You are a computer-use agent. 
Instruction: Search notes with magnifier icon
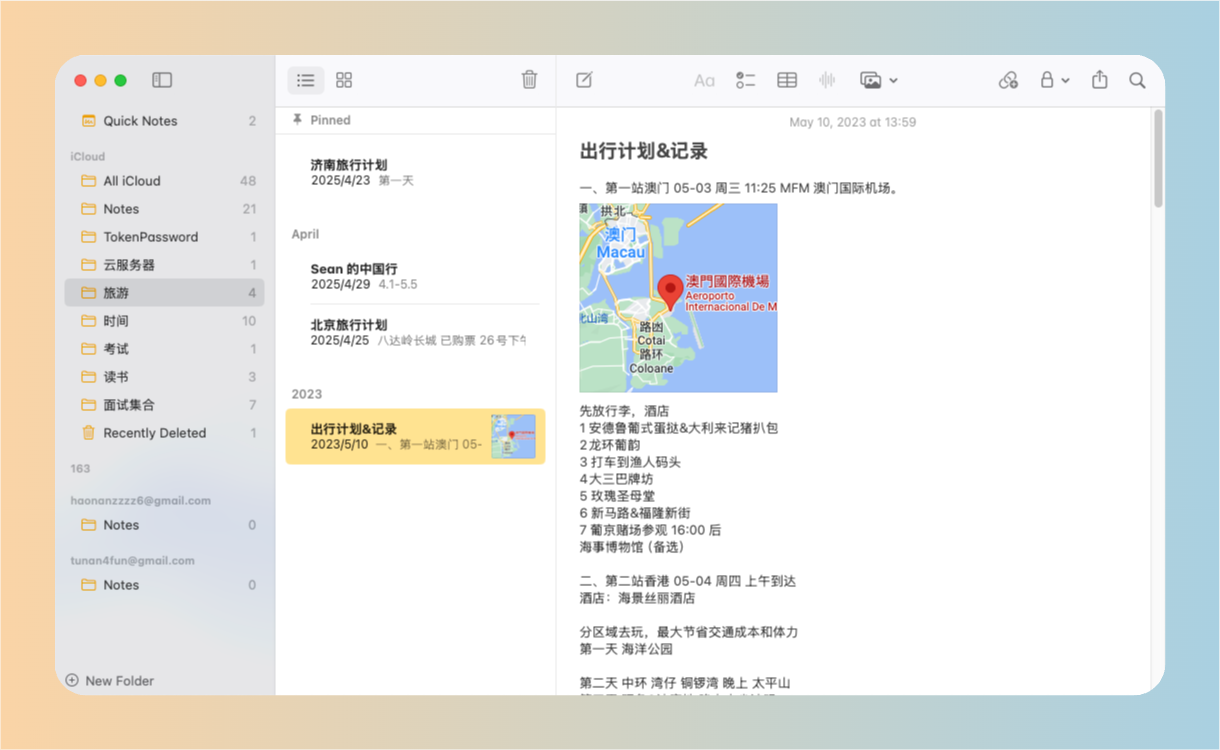1137,80
